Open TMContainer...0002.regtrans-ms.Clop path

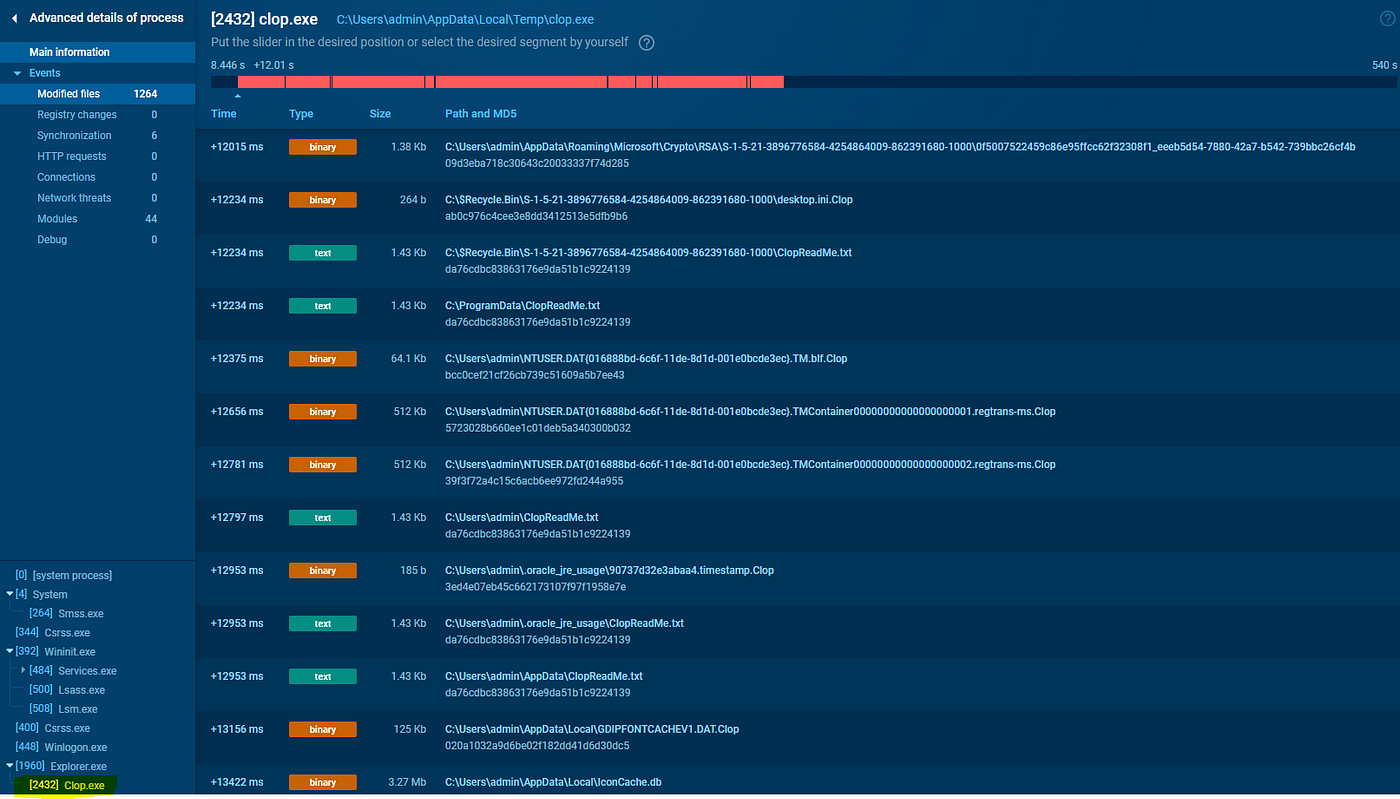[750, 464]
